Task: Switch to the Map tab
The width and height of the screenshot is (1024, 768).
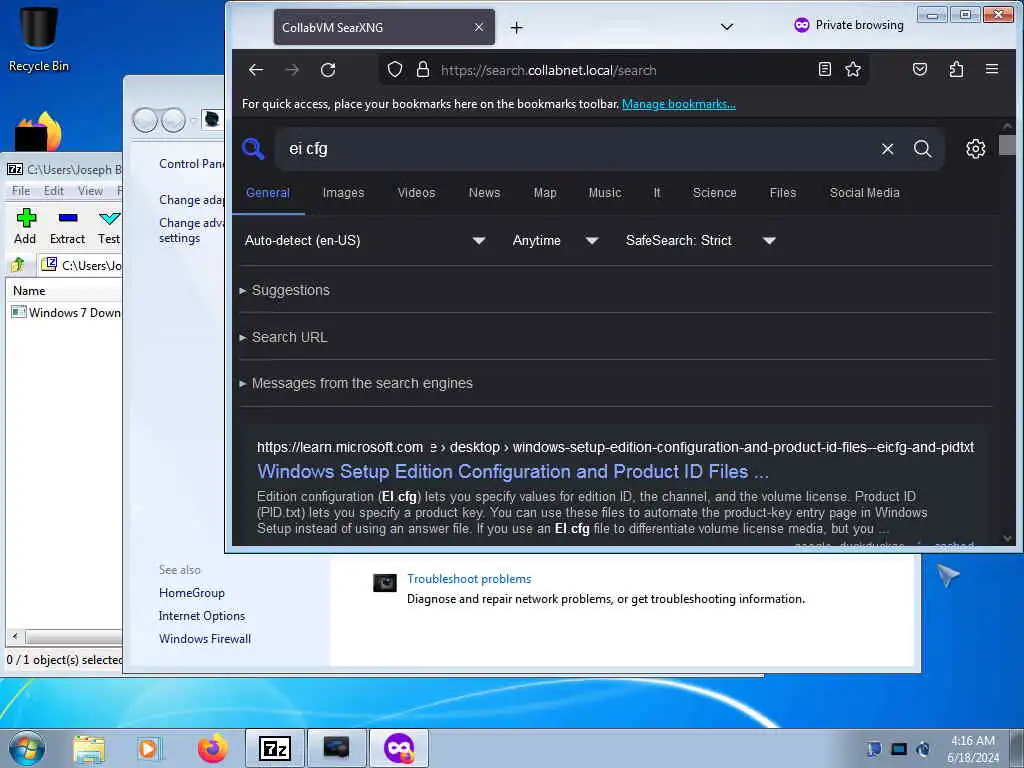Action: (x=545, y=193)
